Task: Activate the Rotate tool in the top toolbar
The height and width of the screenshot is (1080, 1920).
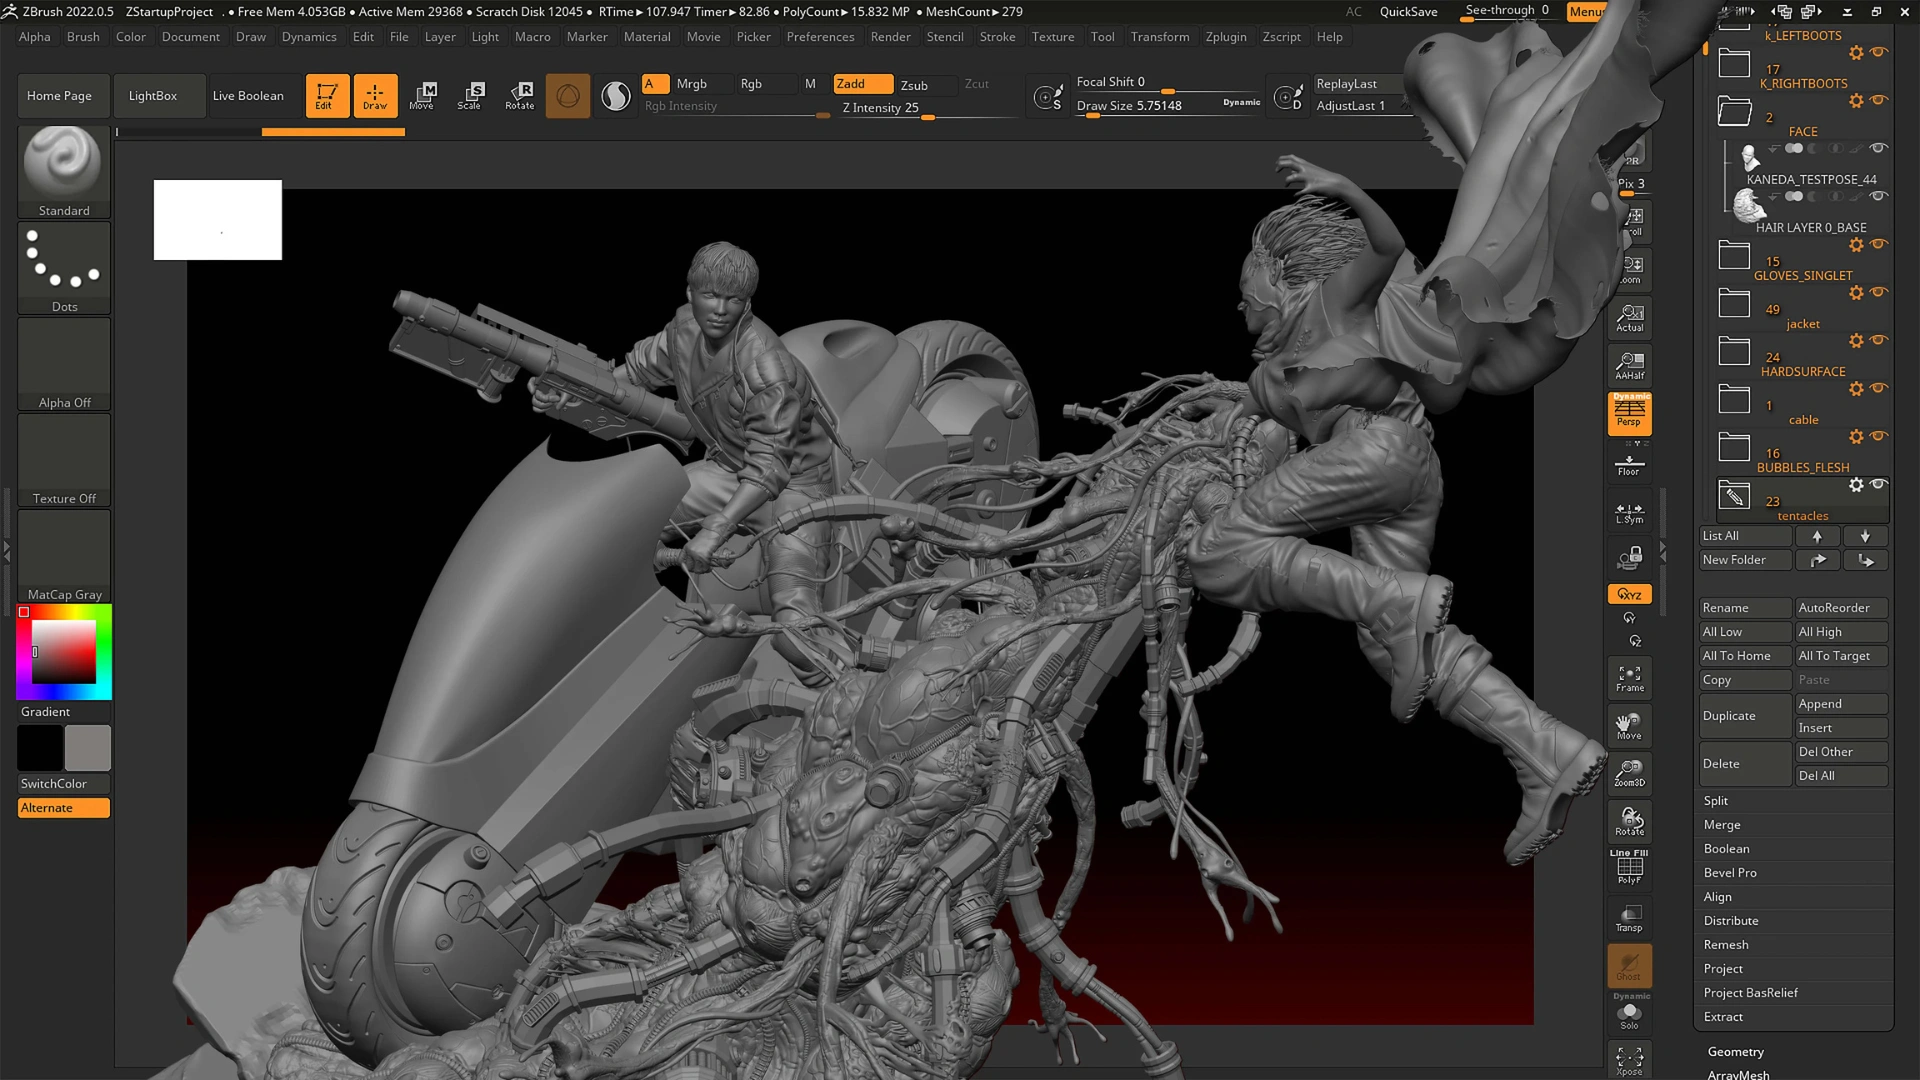Action: click(519, 95)
